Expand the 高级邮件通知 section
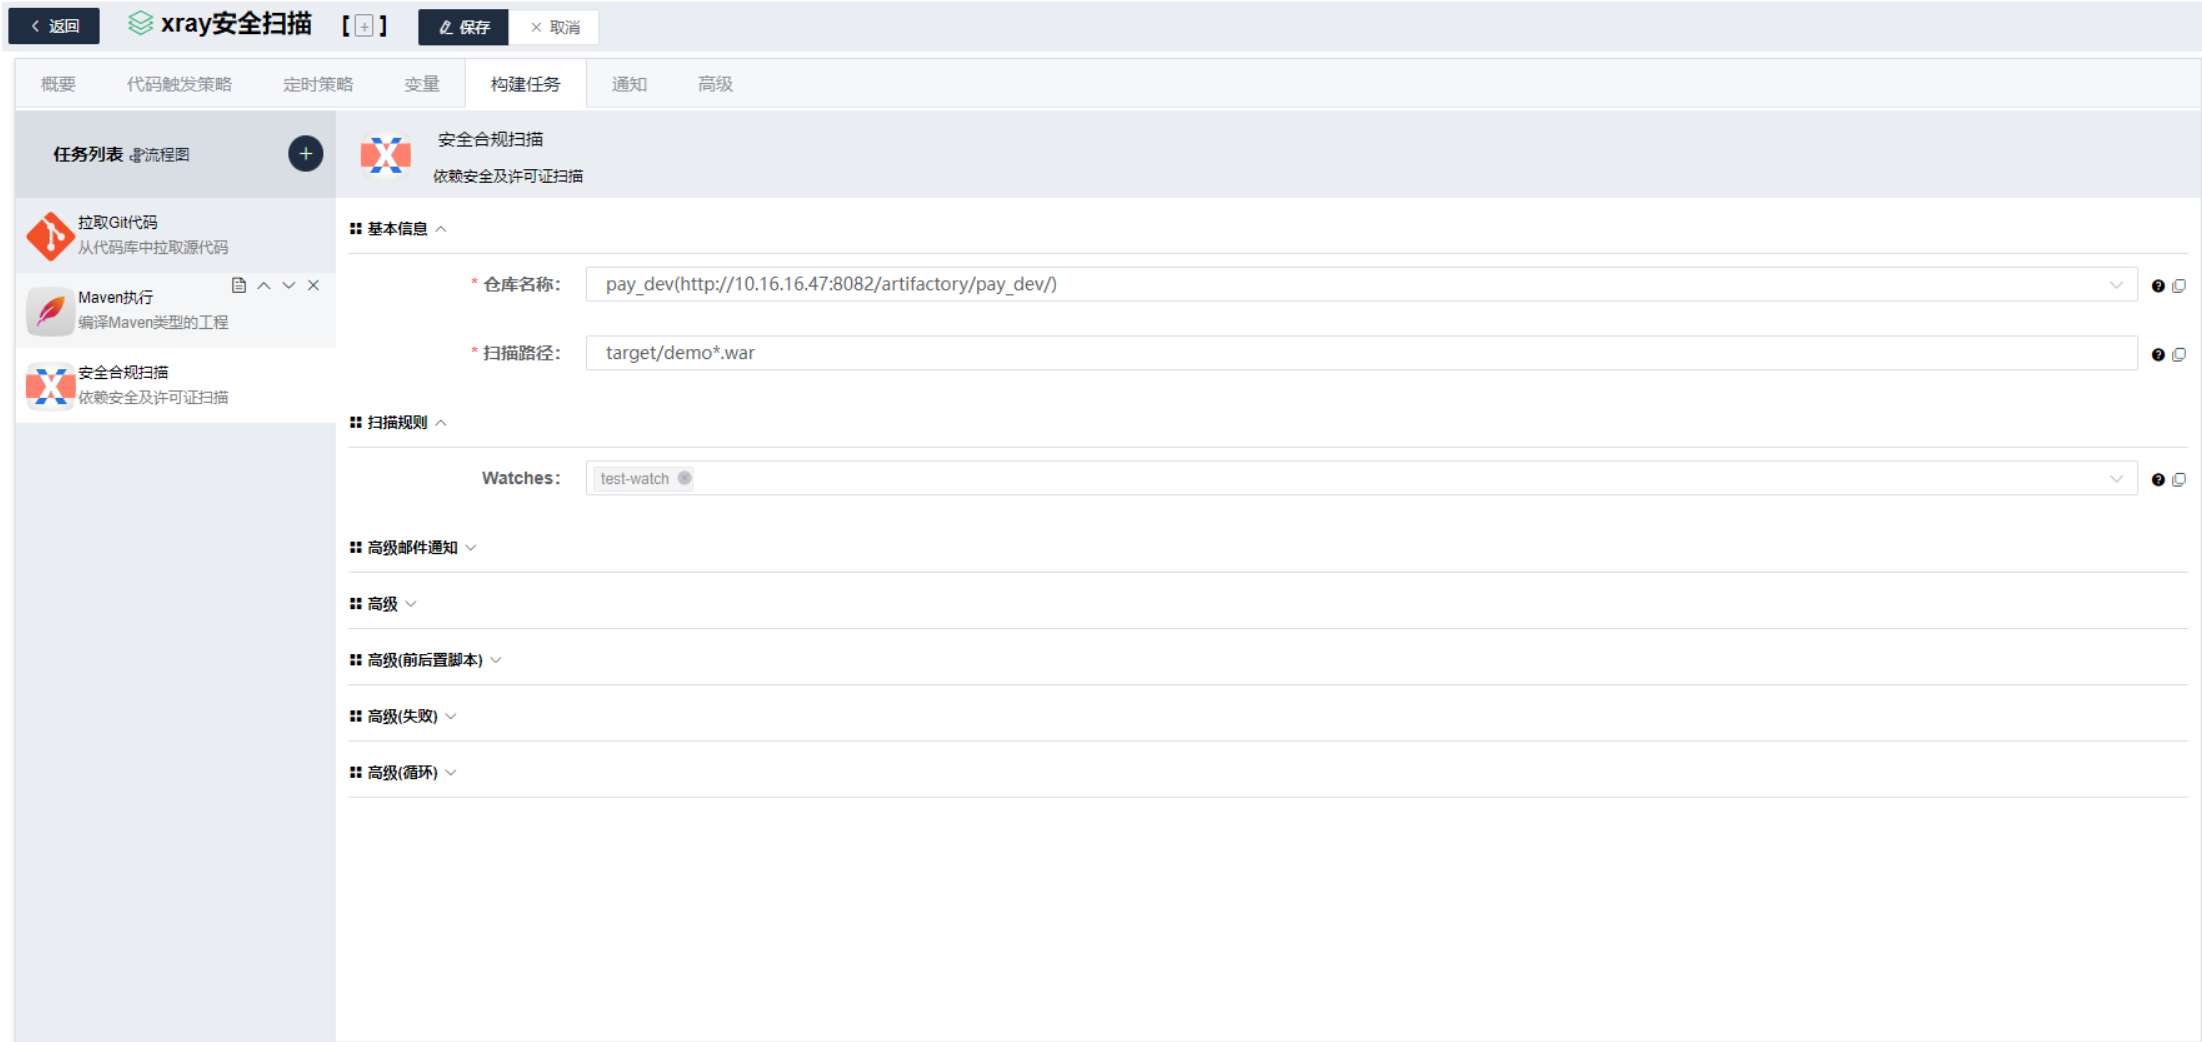 412,548
